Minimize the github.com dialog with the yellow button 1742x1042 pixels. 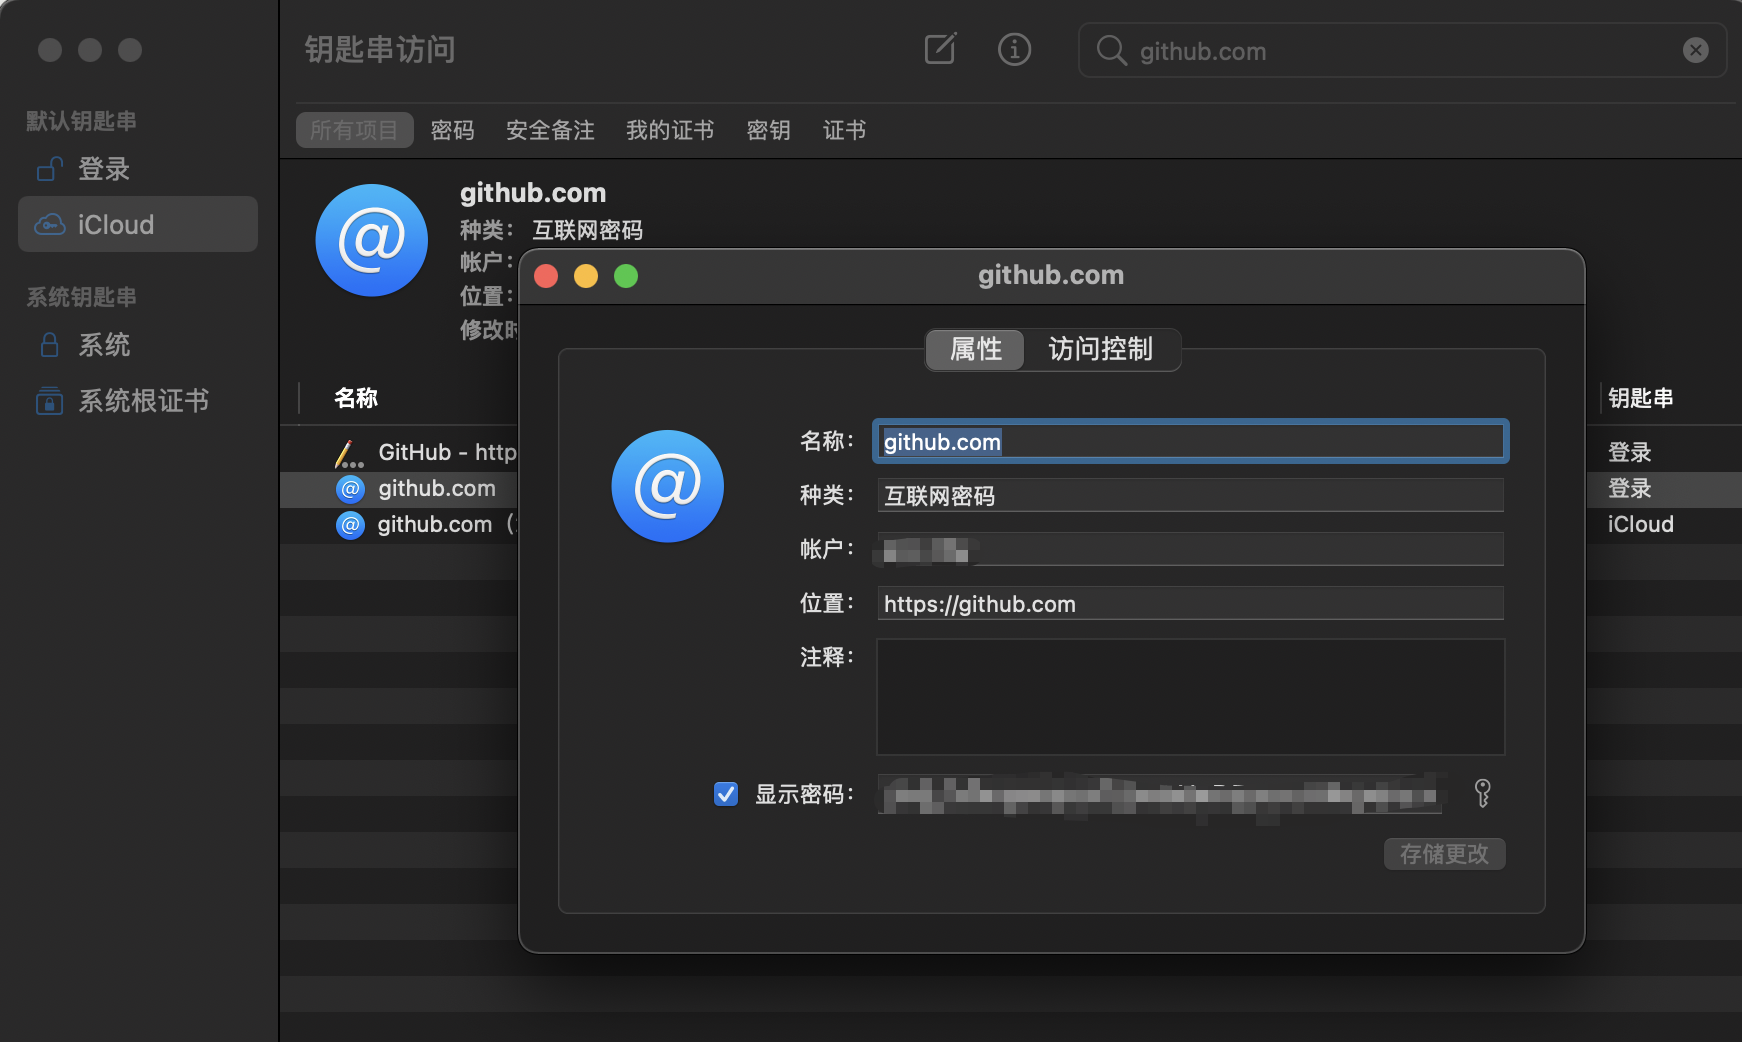coord(586,276)
